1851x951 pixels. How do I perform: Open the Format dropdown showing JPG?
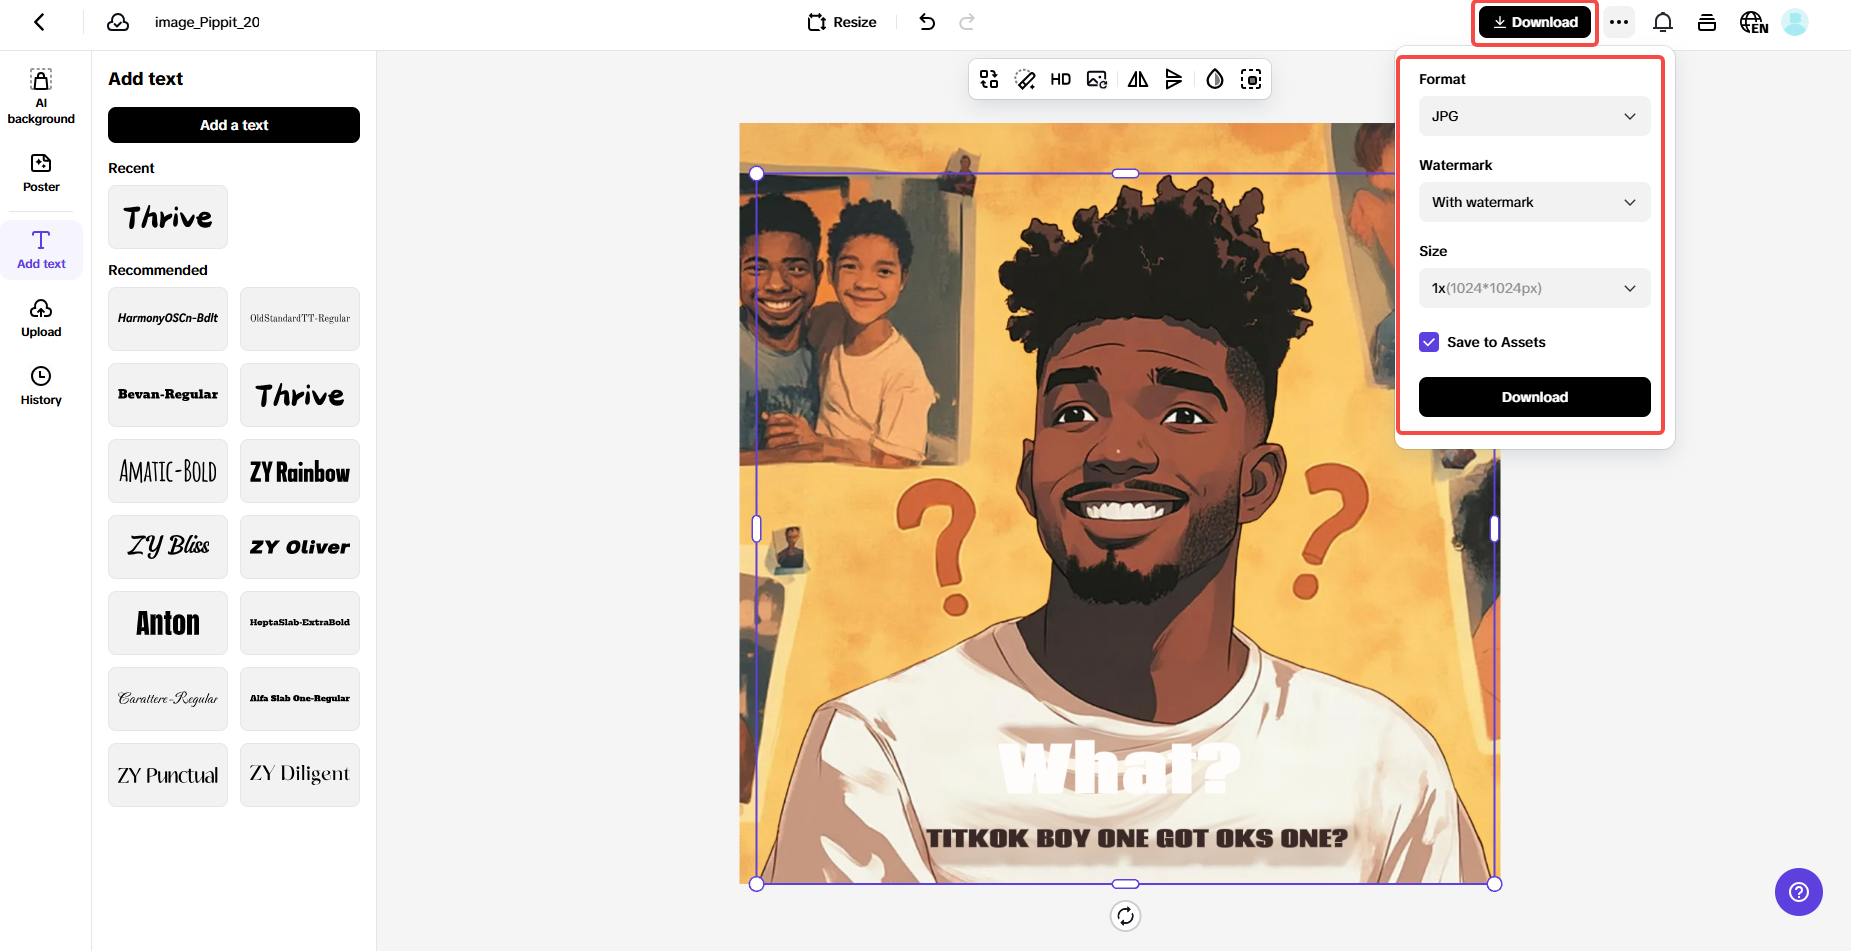(1534, 116)
